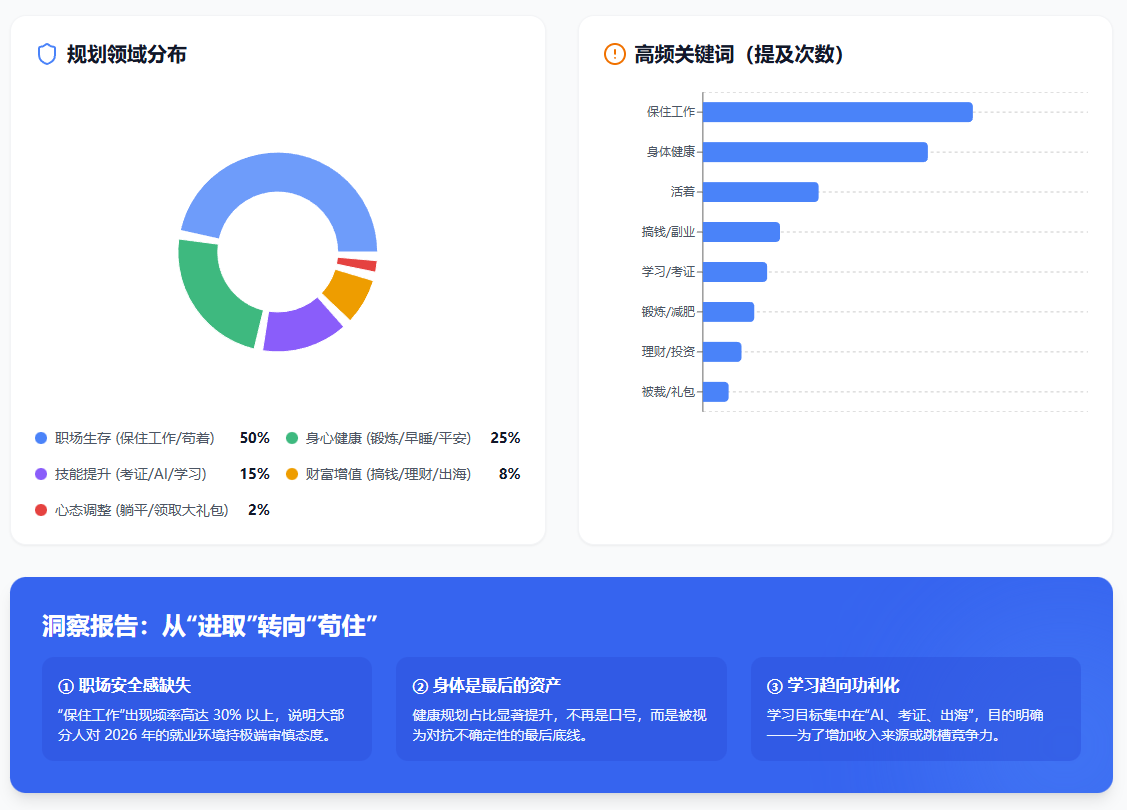
Task: Select the small red donut chart segment
Action: tap(357, 264)
